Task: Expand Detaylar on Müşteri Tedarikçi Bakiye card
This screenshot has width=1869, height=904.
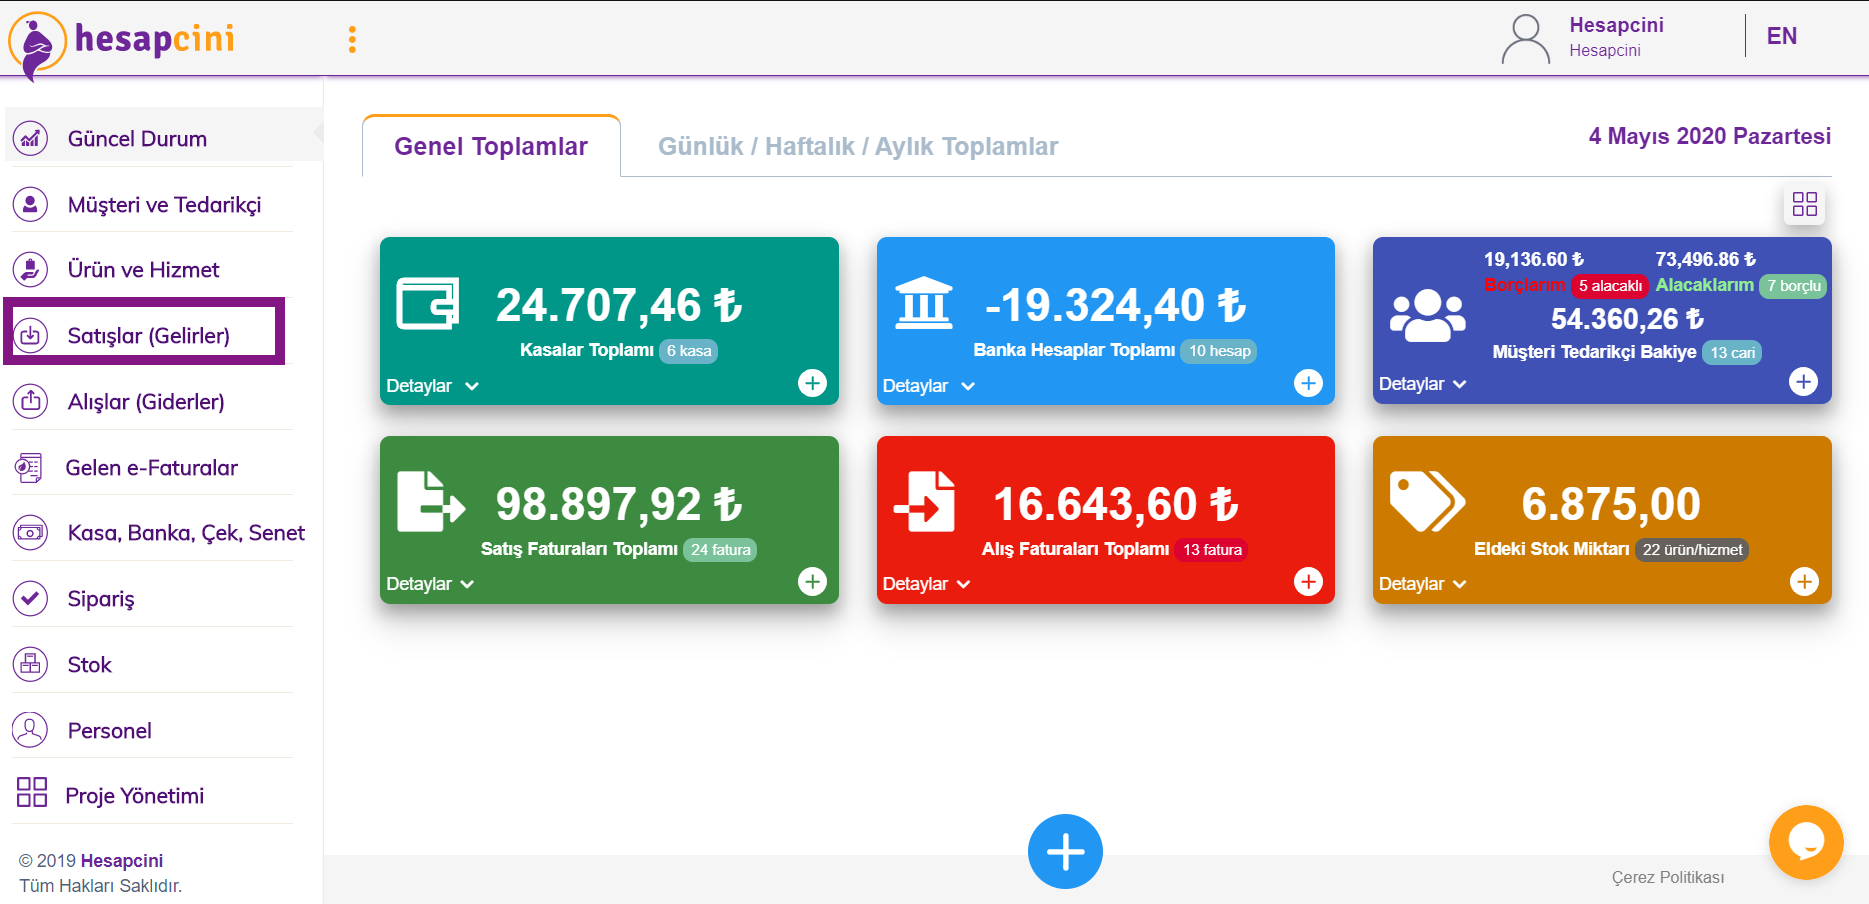Action: 1422,383
